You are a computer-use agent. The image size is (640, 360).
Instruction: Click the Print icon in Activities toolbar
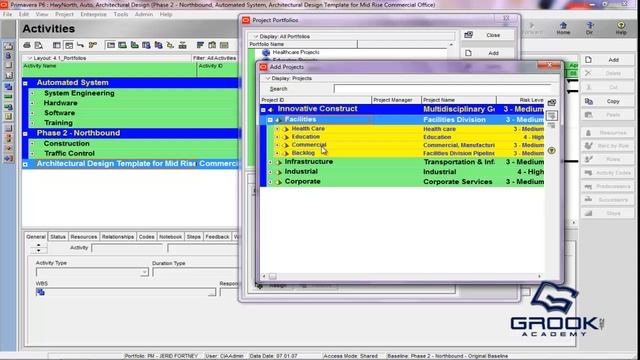(x=27, y=45)
